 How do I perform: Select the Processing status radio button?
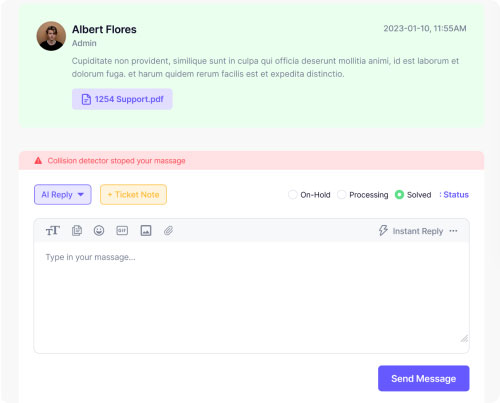tap(341, 195)
